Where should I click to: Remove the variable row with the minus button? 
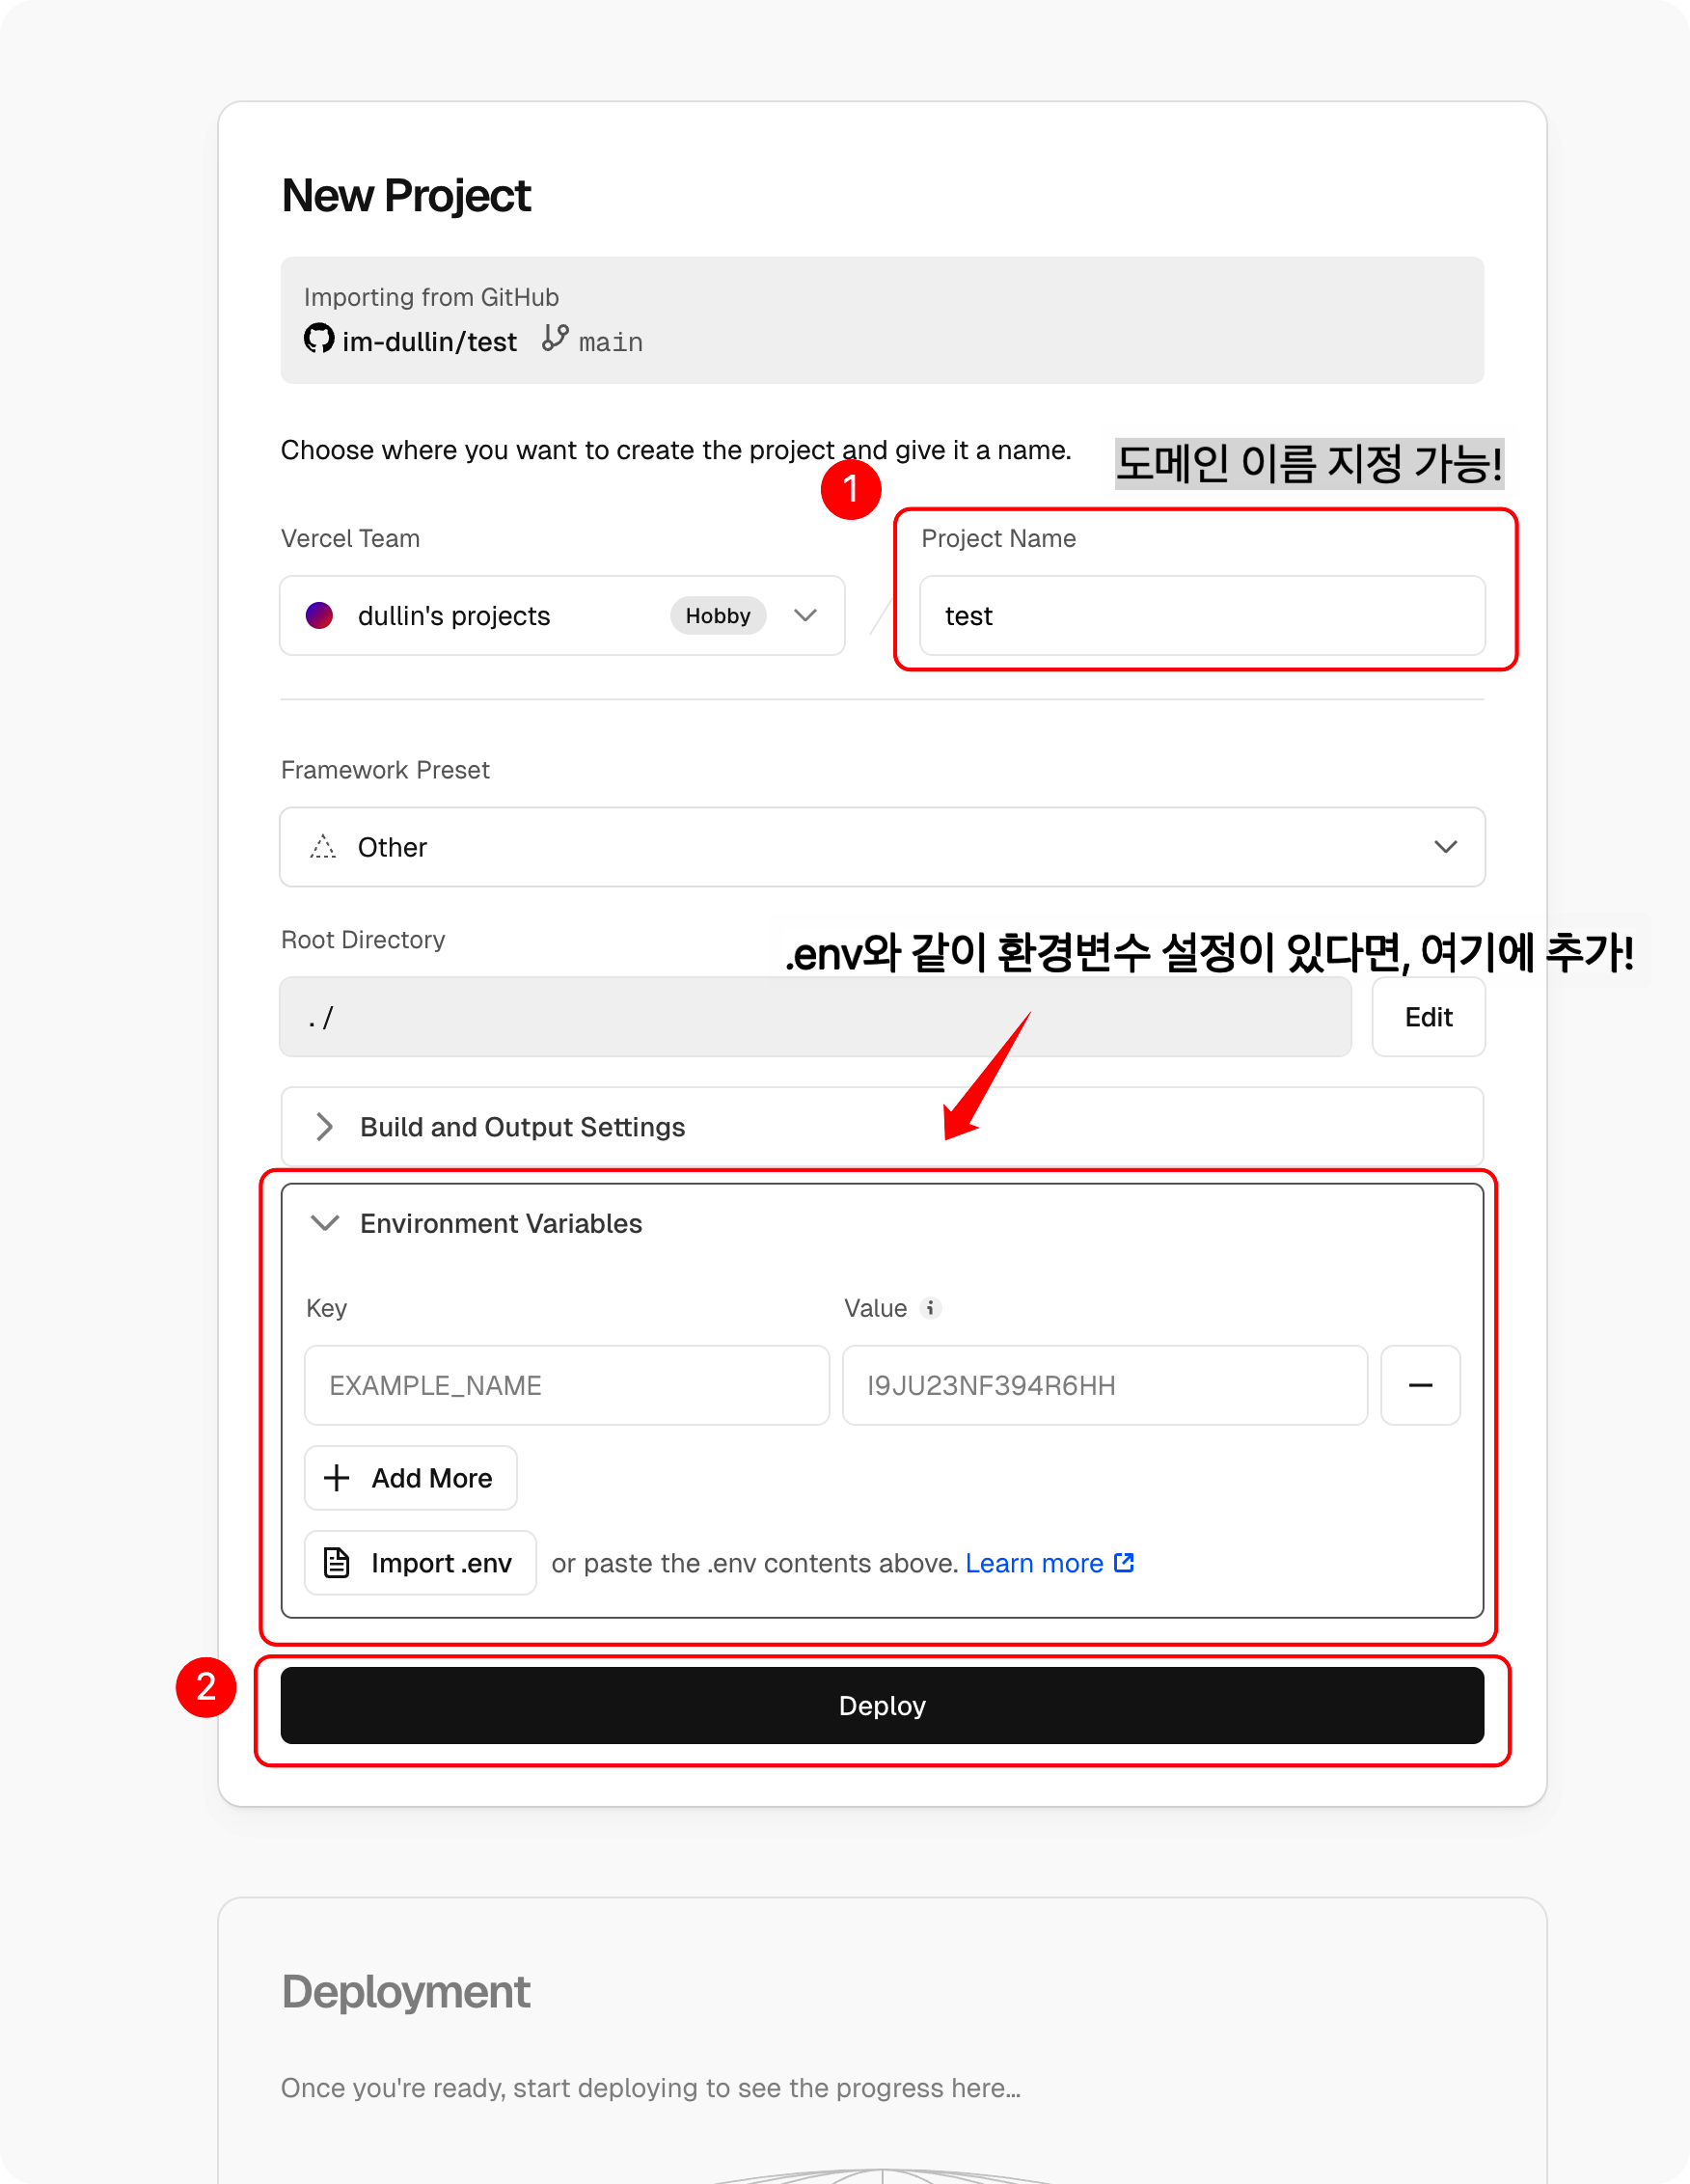coord(1420,1385)
